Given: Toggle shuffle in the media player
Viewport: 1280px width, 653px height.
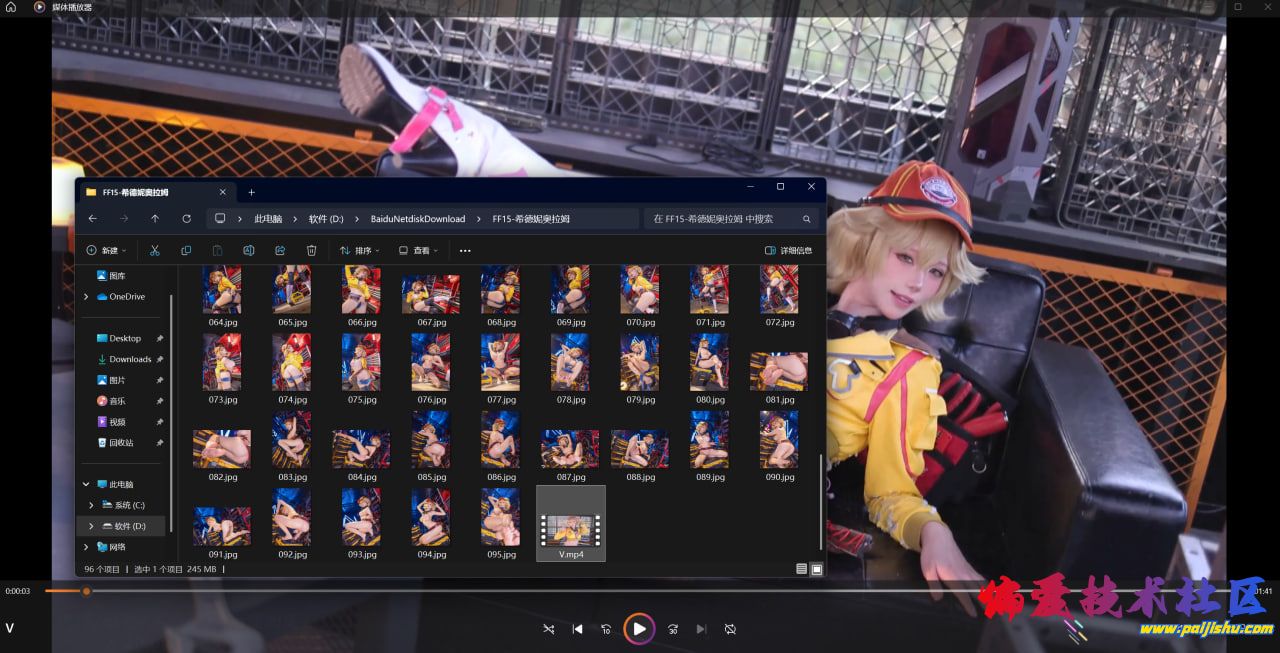Looking at the screenshot, I should (x=548, y=629).
